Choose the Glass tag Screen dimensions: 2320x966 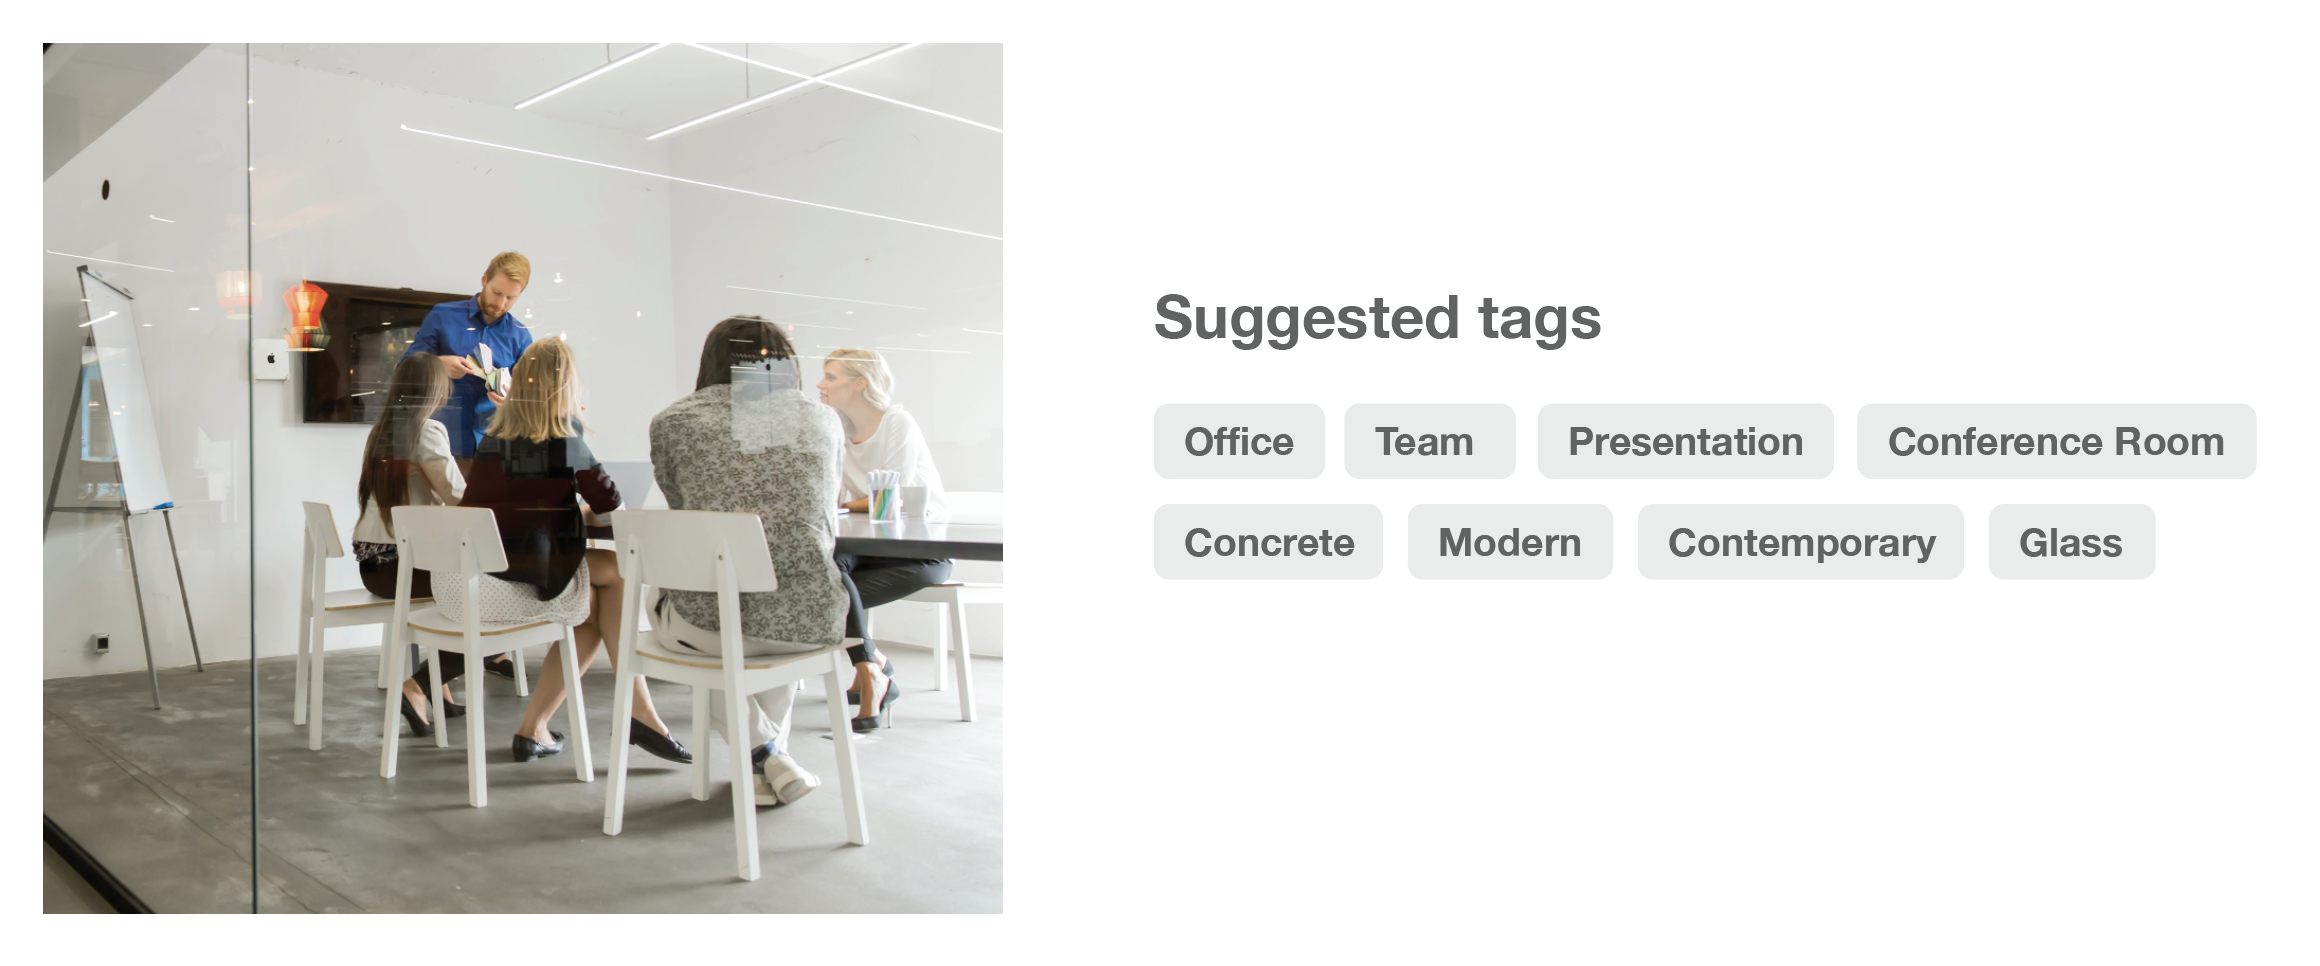(2071, 542)
